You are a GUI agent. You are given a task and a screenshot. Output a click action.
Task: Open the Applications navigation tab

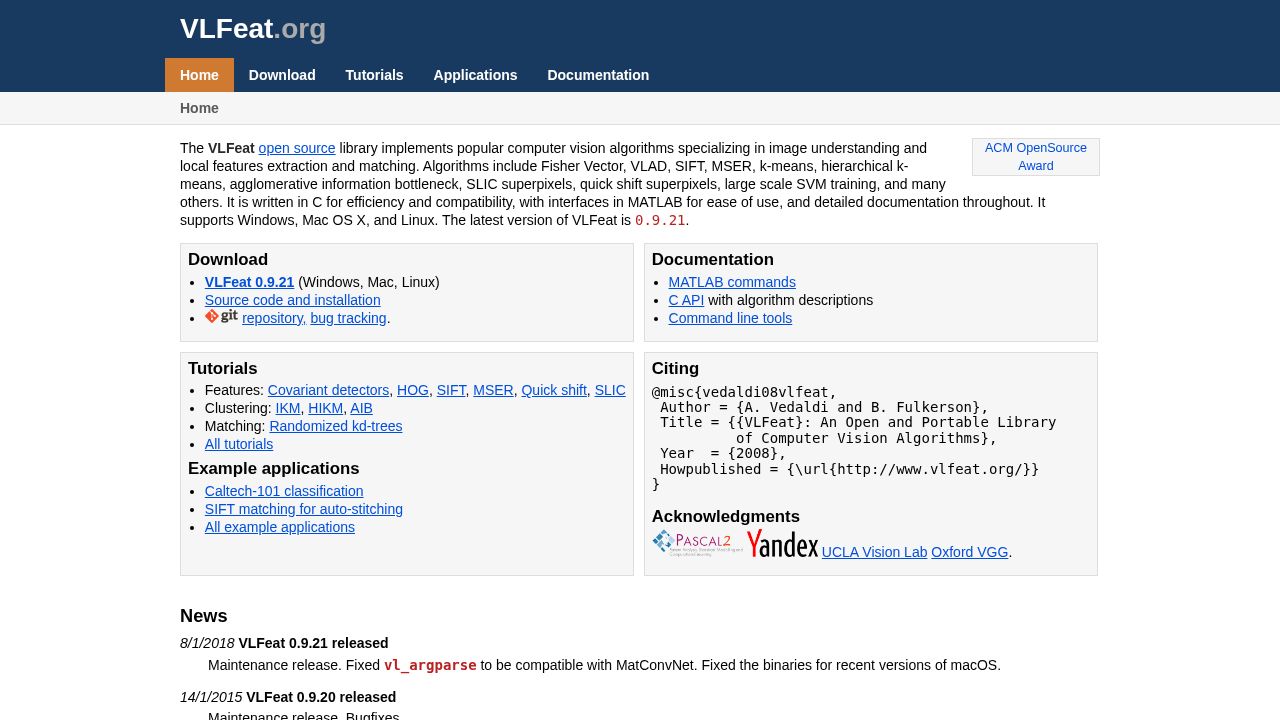pyautogui.click(x=475, y=75)
